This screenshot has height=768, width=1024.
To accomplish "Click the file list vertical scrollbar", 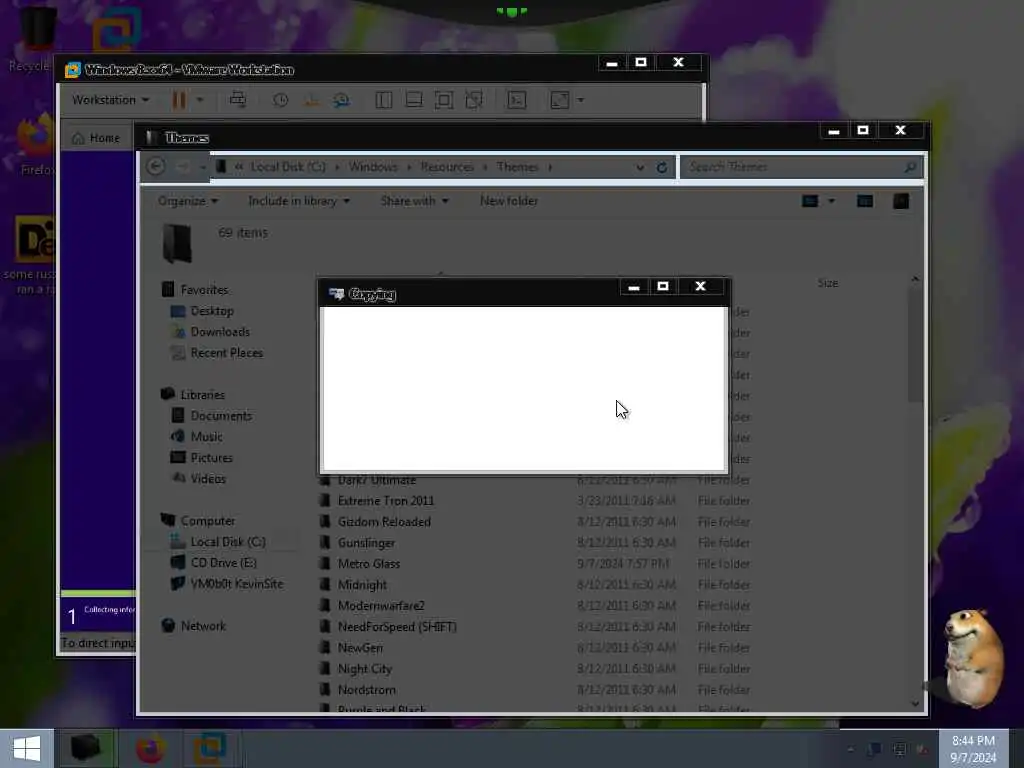I will point(915,345).
